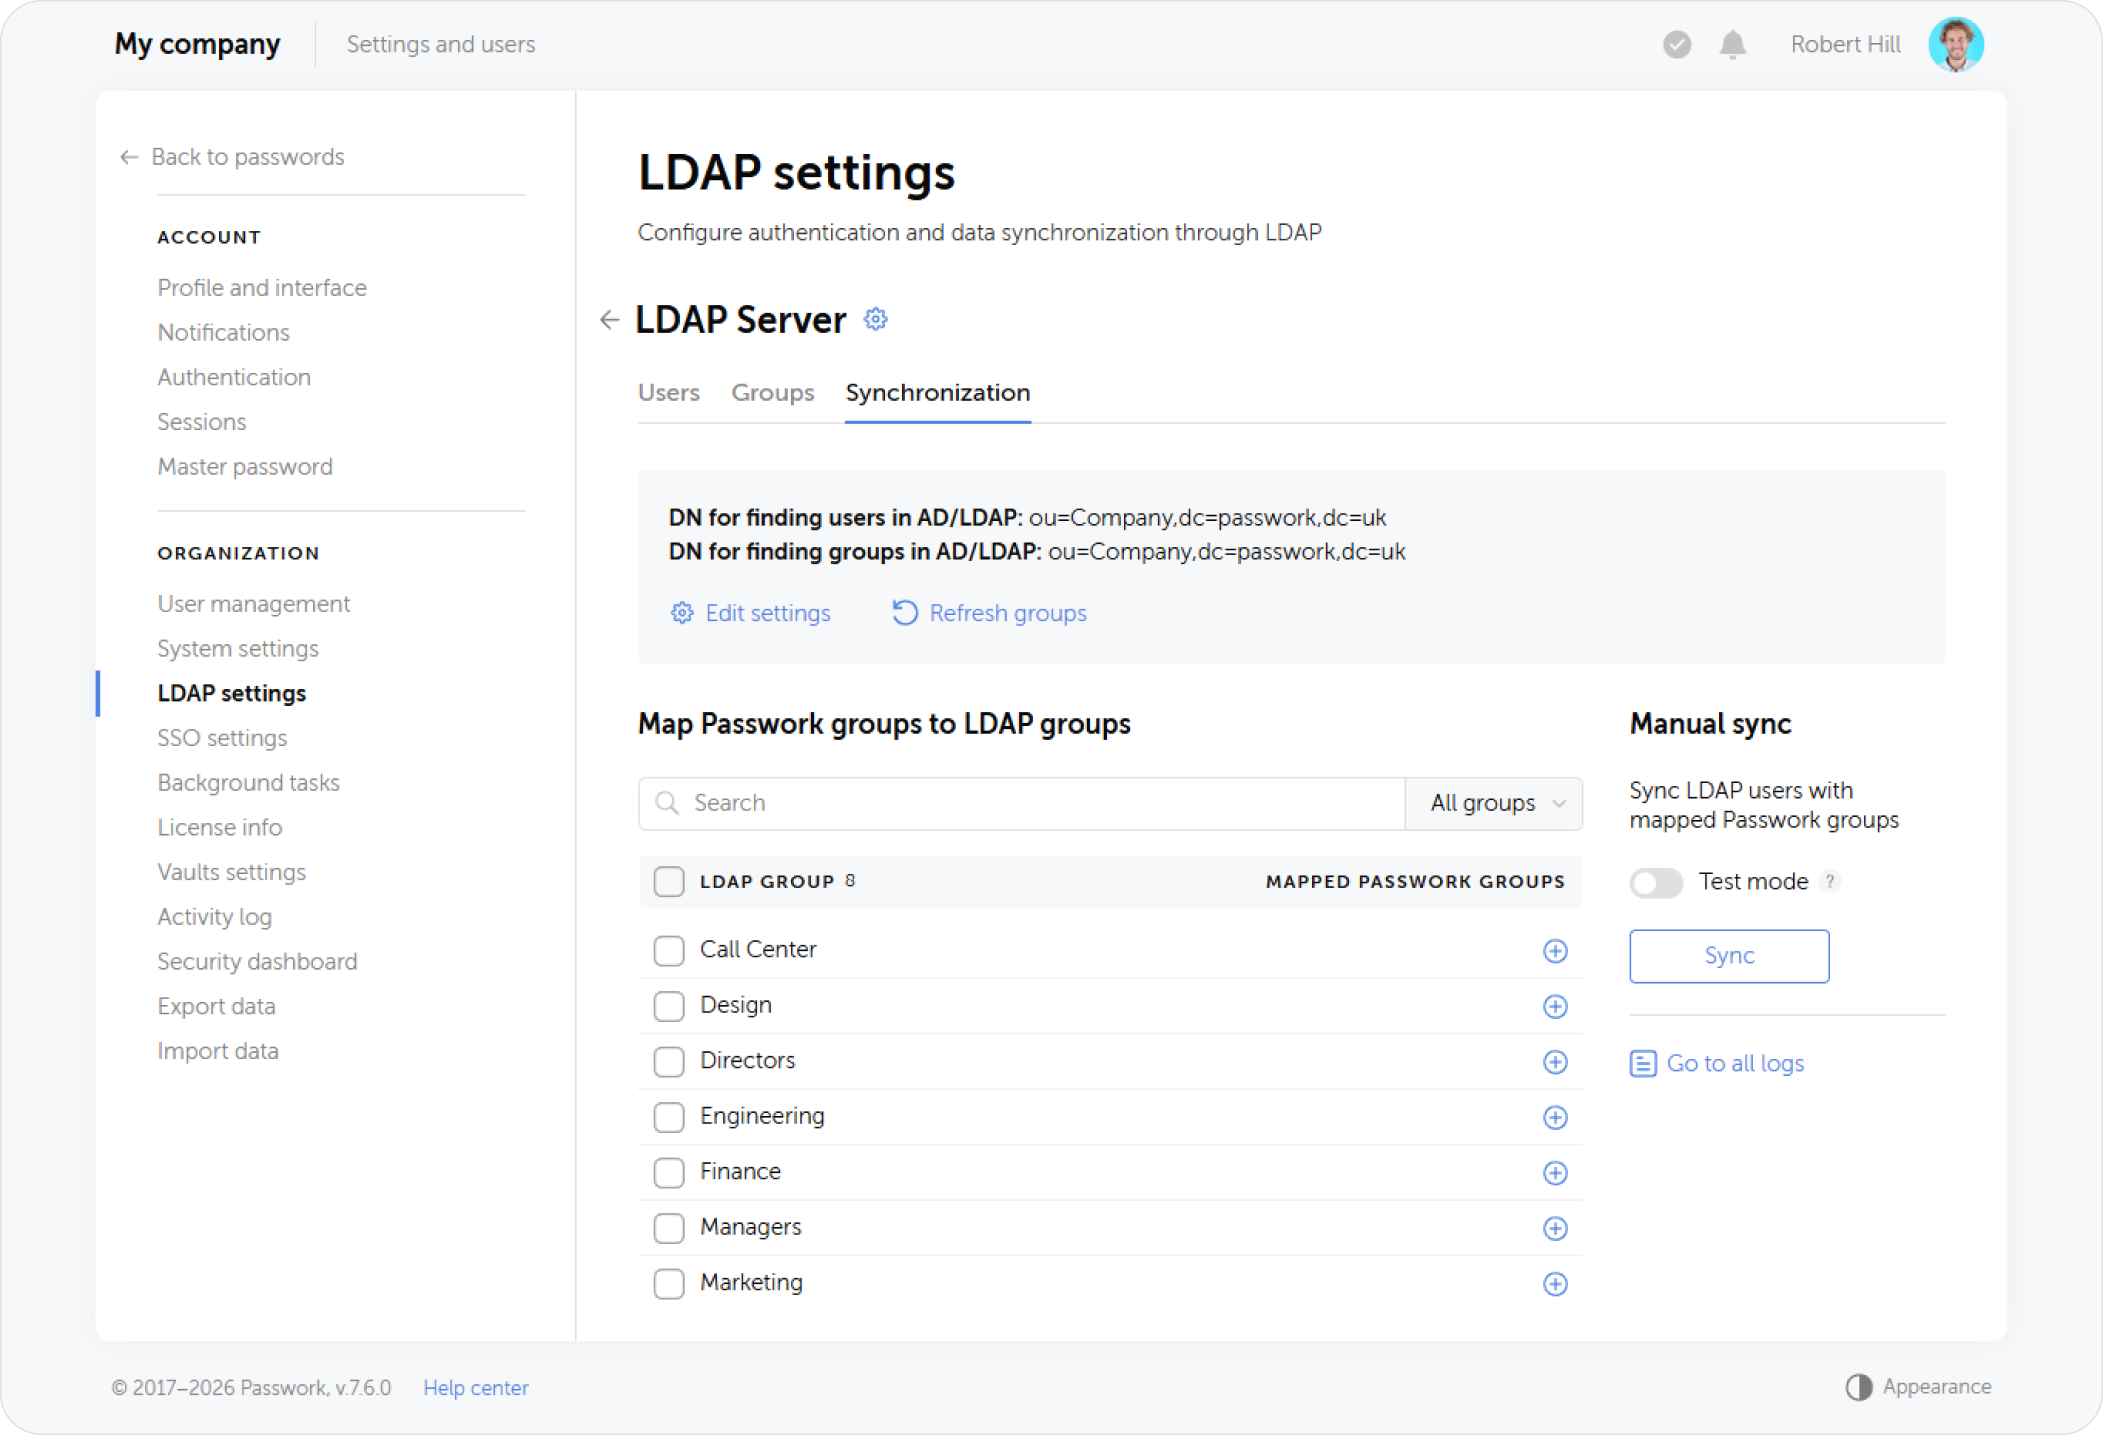
Task: Click the Settings and users header label
Action: 441,44
